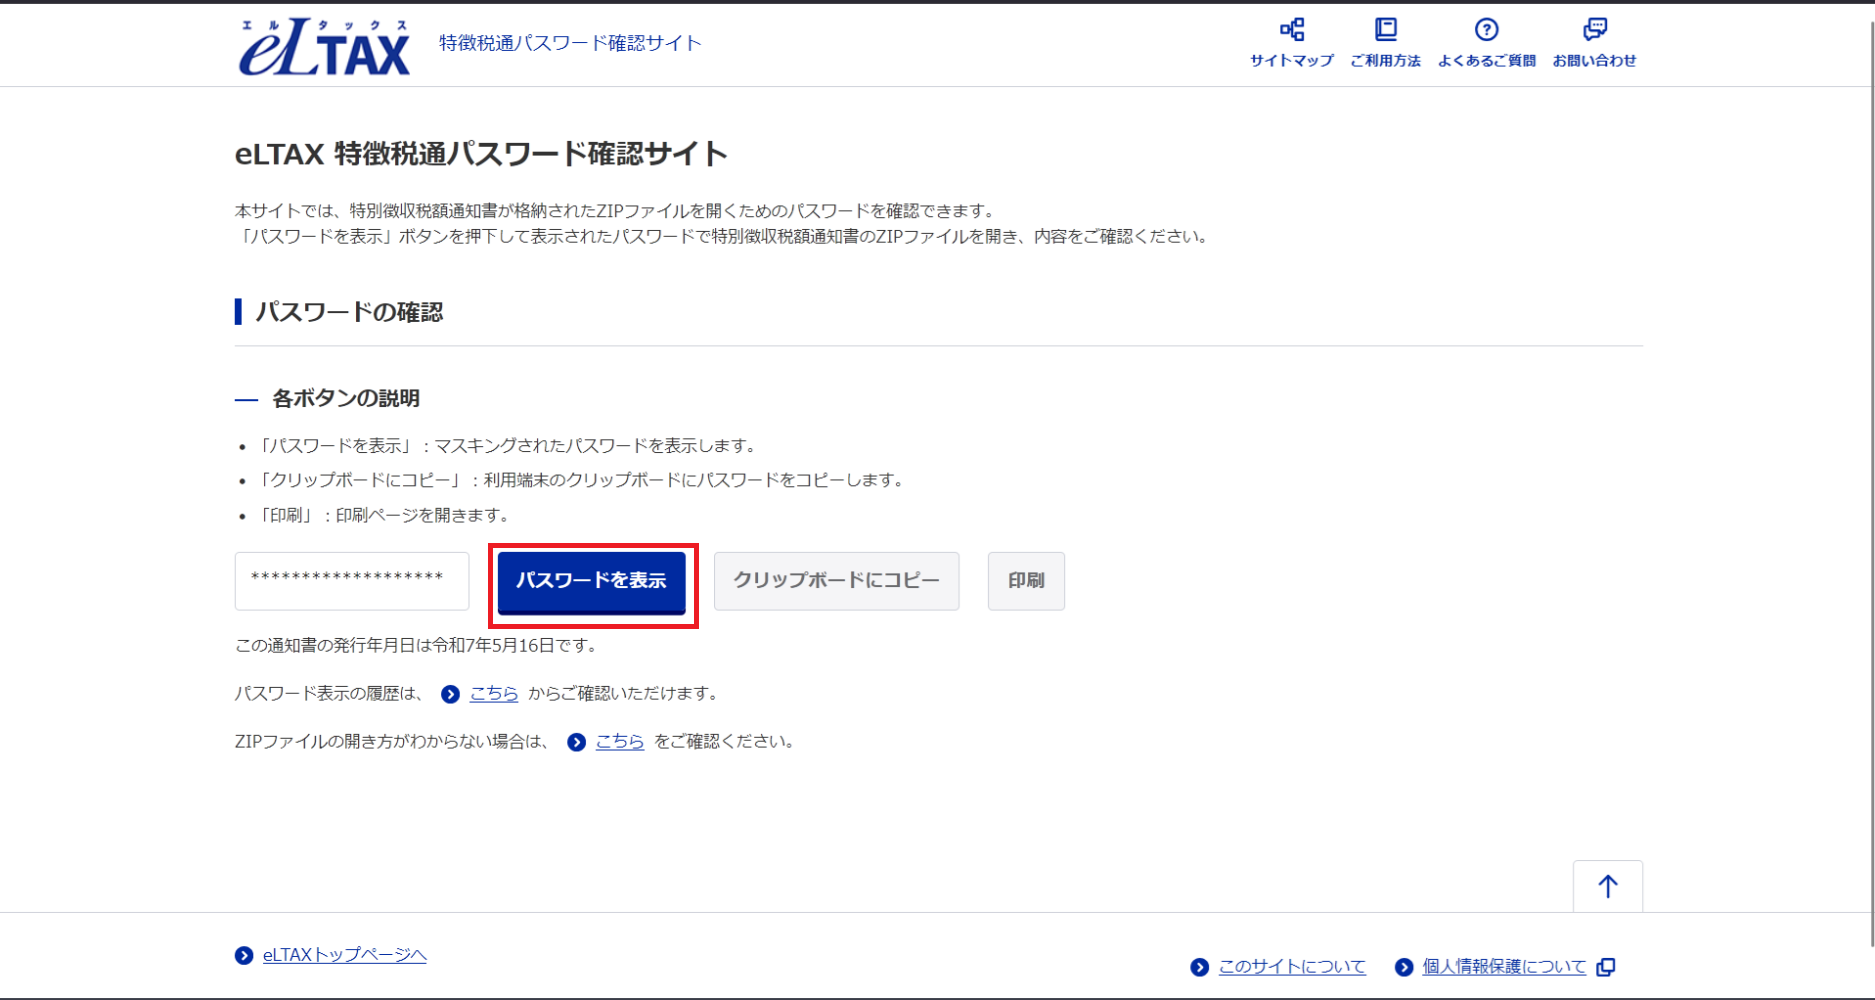Screen dimensions: 1875x1000
Task: Open 個人情報保護について footer link
Action: coord(1504,967)
